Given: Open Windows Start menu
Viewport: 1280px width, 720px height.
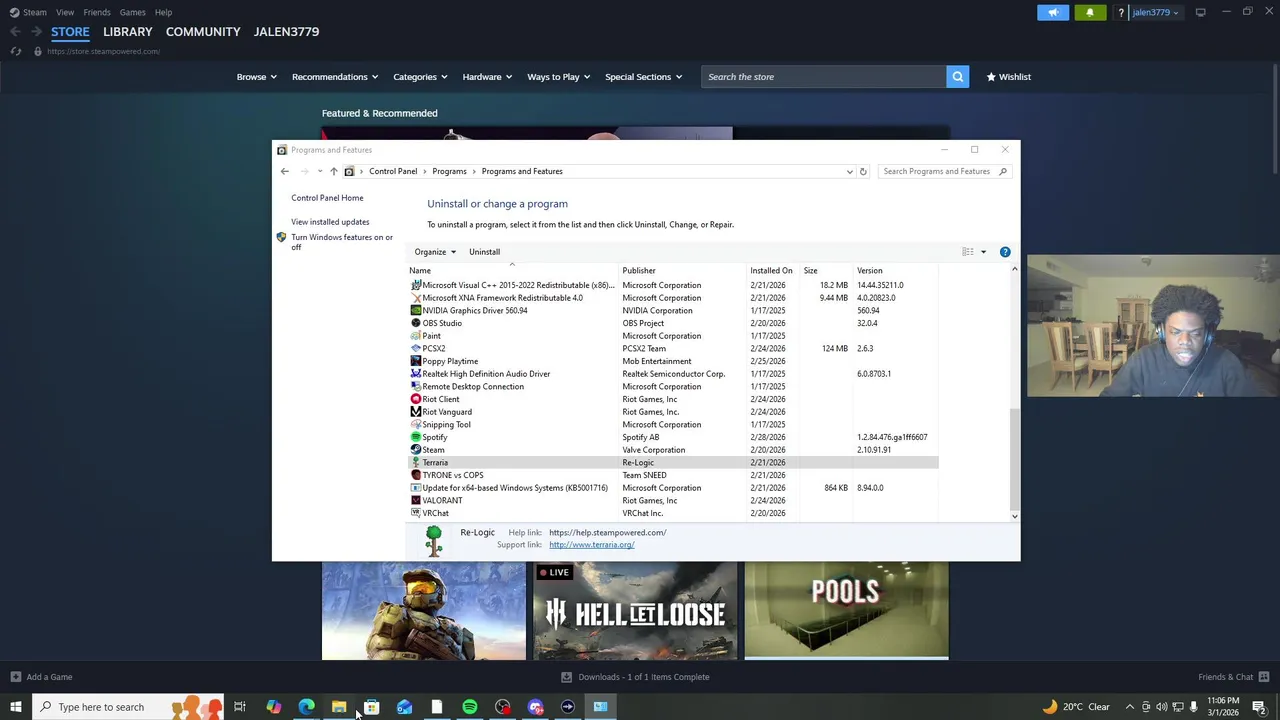Looking at the screenshot, I should point(15,707).
